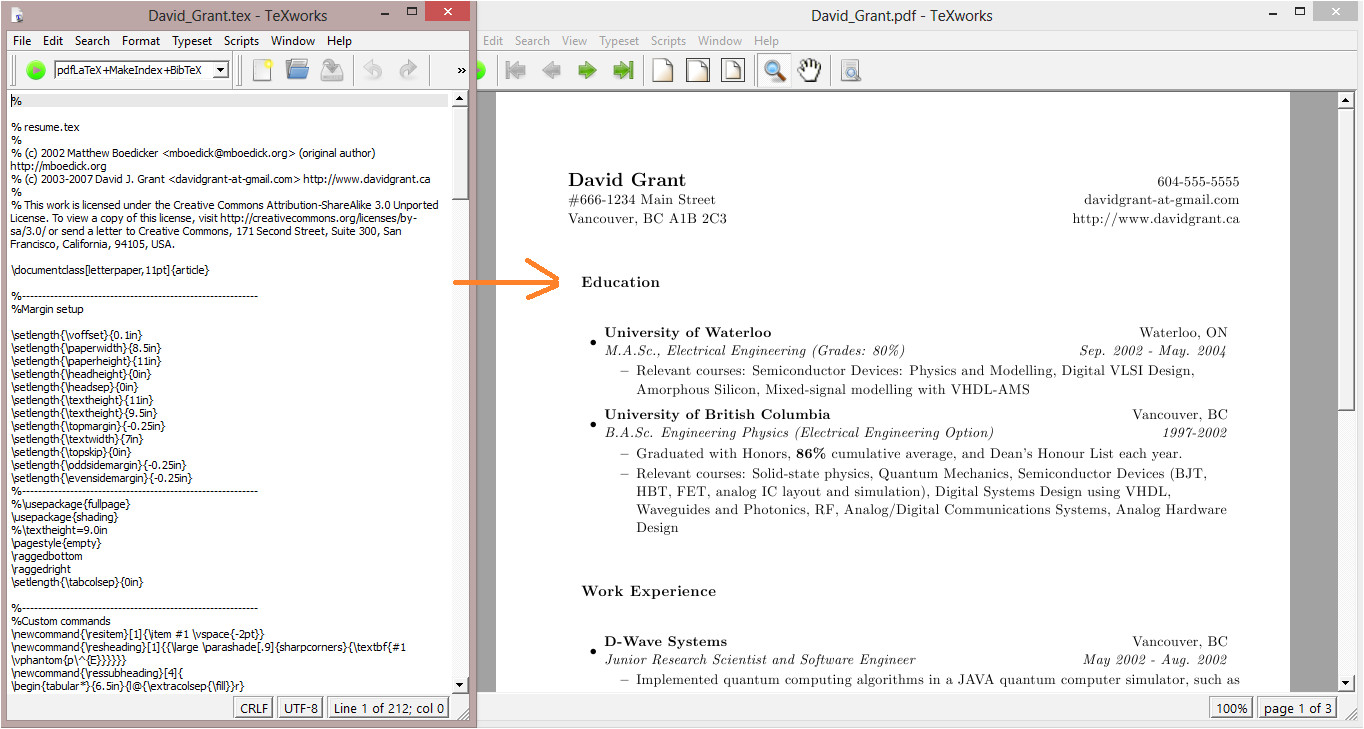Toggle the Magnify glass tool
The image size is (1364, 729).
point(773,70)
